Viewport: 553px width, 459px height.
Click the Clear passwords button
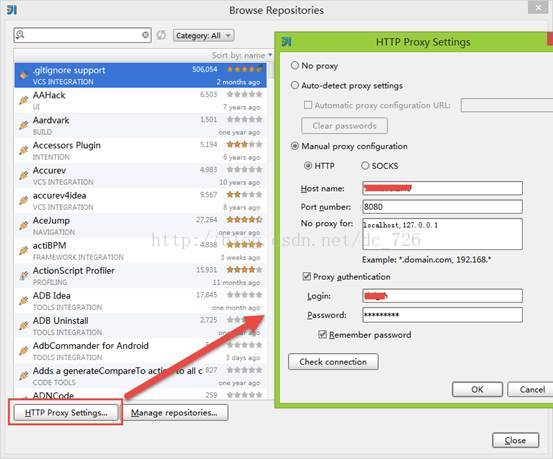[345, 126]
